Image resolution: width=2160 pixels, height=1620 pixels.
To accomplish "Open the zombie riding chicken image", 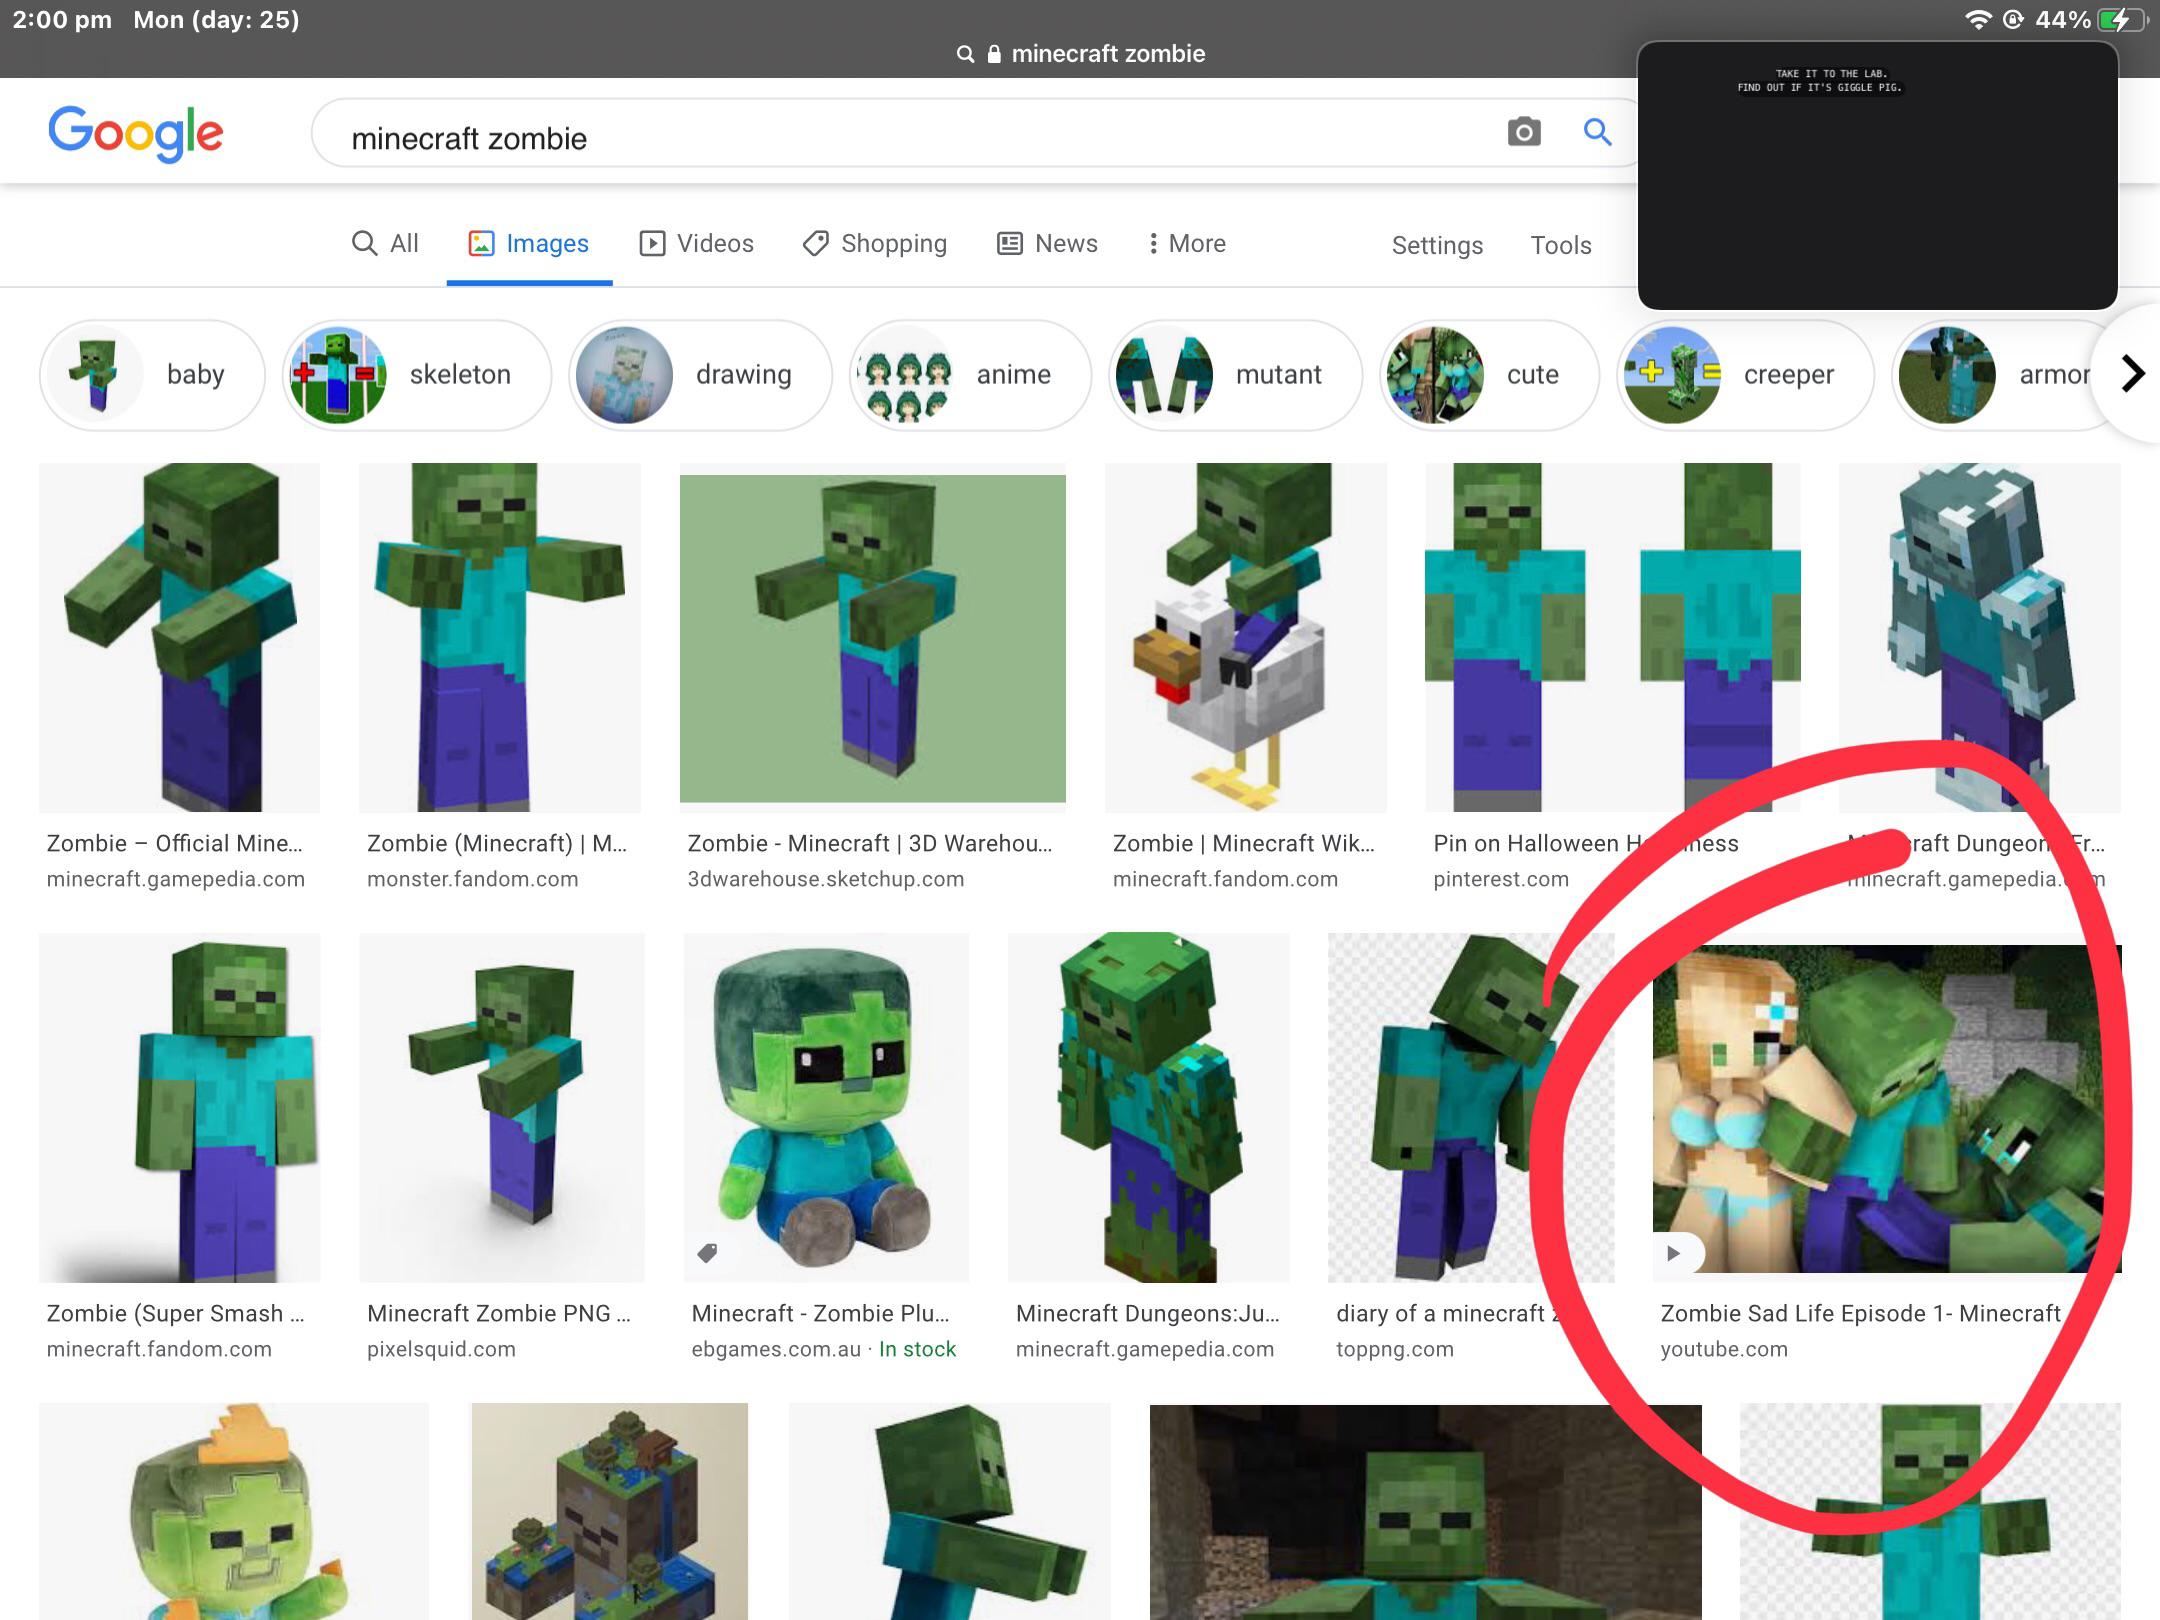I will (x=1245, y=637).
